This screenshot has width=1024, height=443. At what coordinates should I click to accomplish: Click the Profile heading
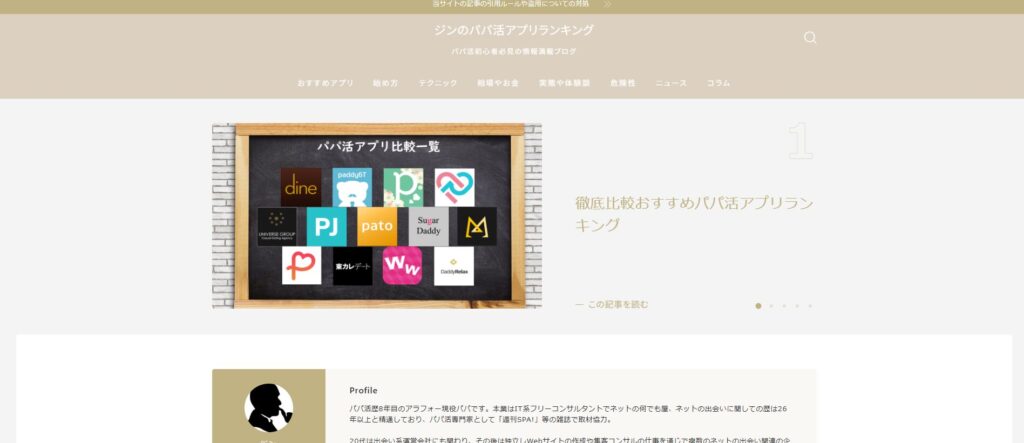pyautogui.click(x=363, y=390)
